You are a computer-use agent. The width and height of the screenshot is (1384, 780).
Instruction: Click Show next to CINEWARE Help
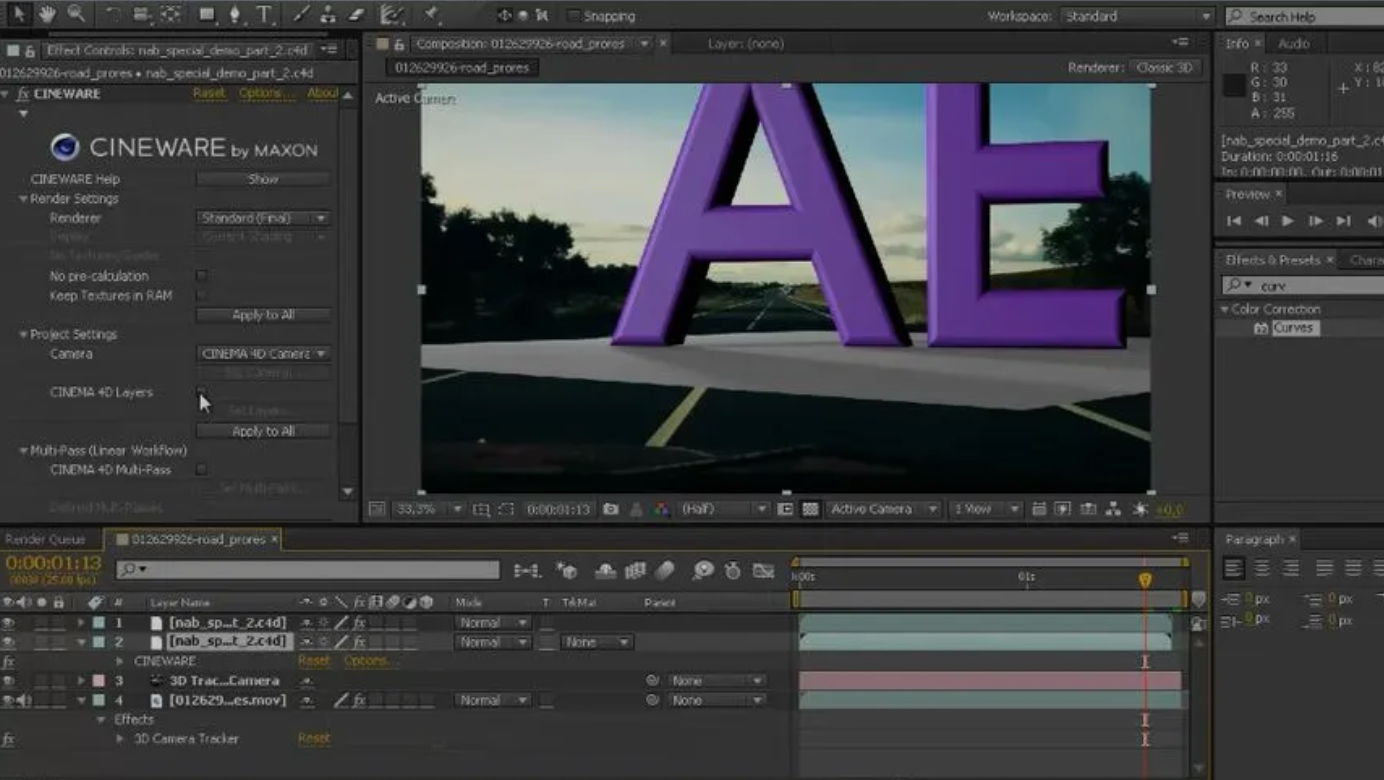point(263,179)
